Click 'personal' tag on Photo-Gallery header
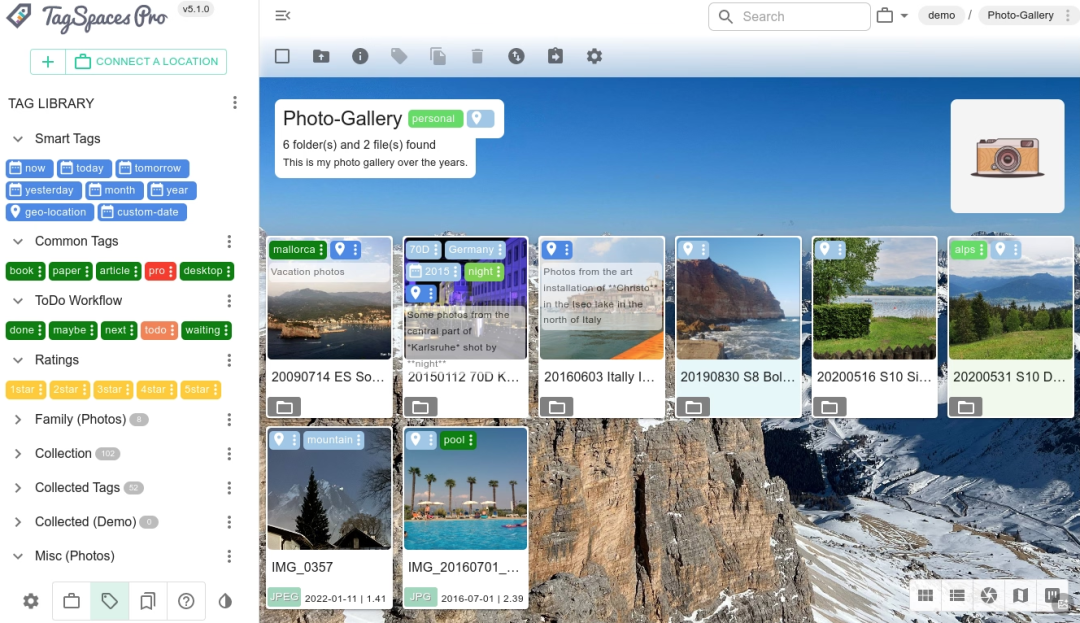The width and height of the screenshot is (1080, 623). 435,118
